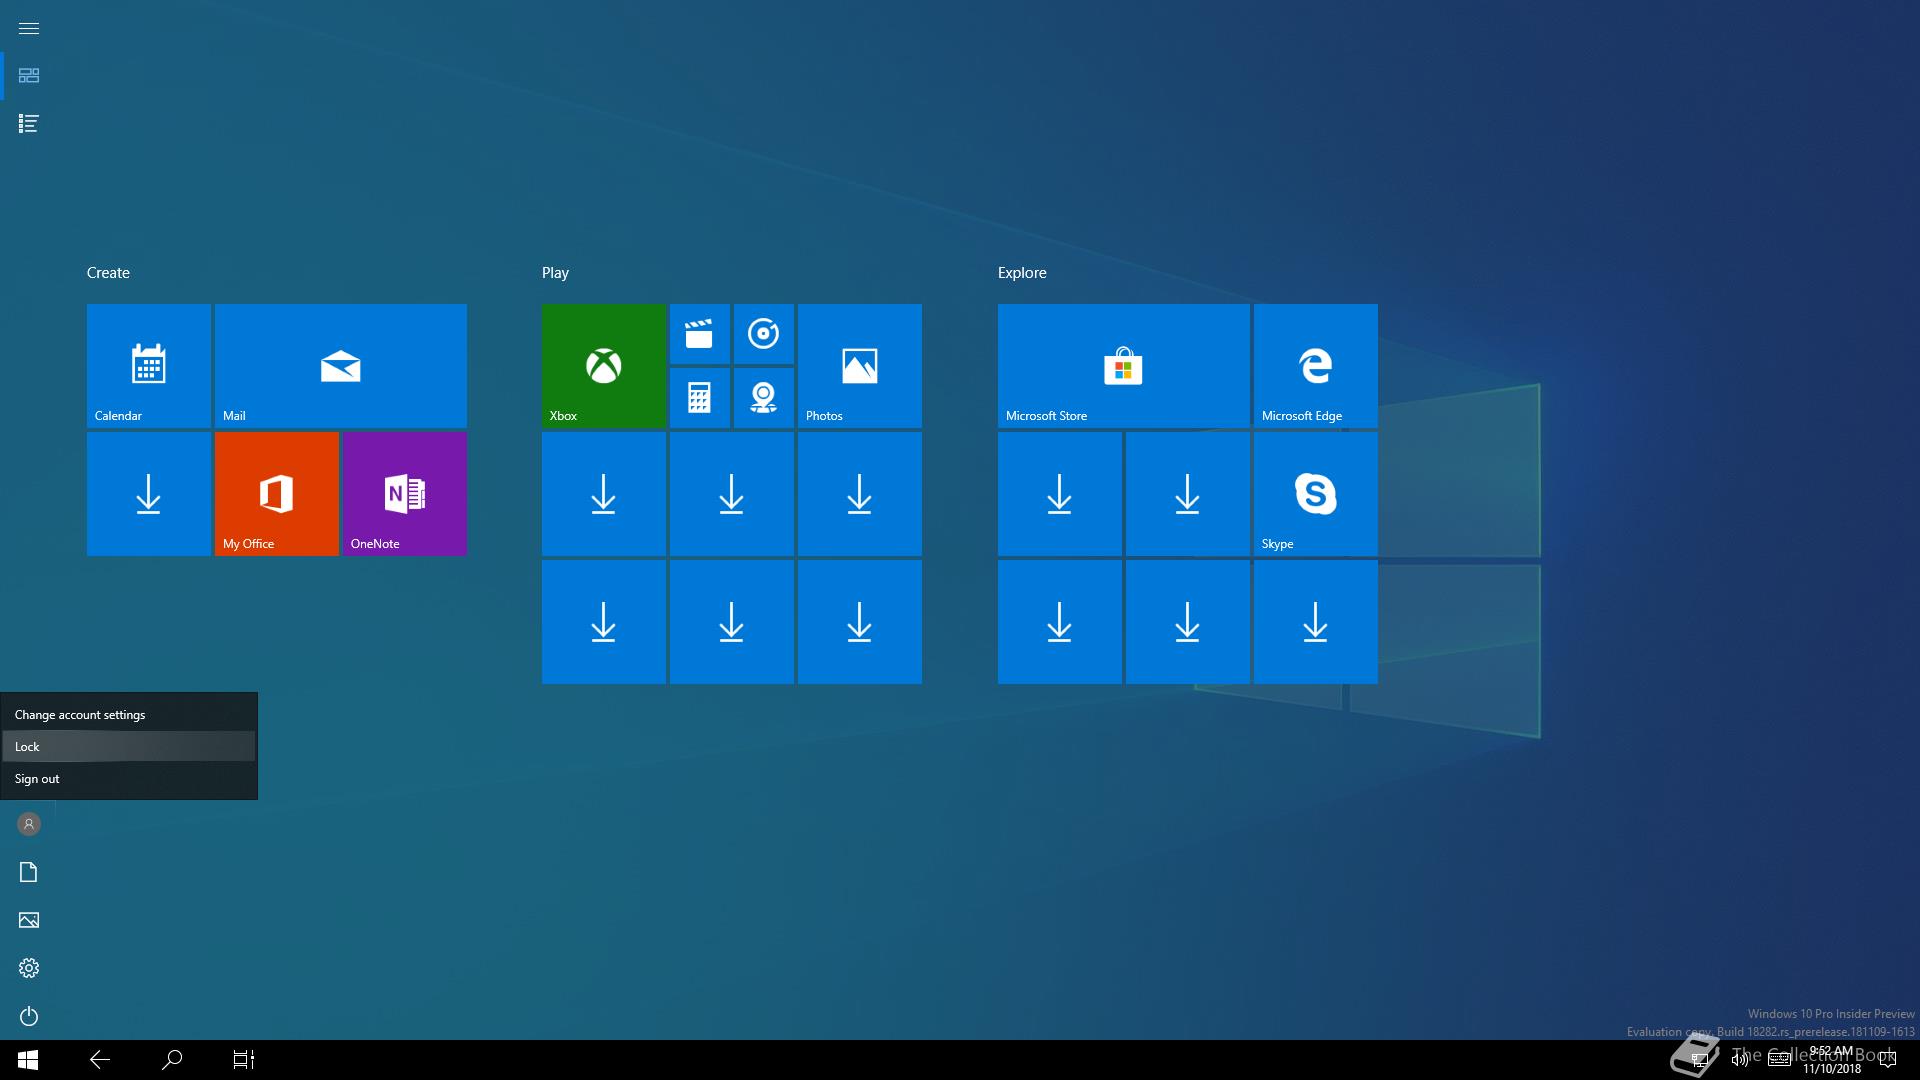Click the download tile beside My Office

(149, 494)
